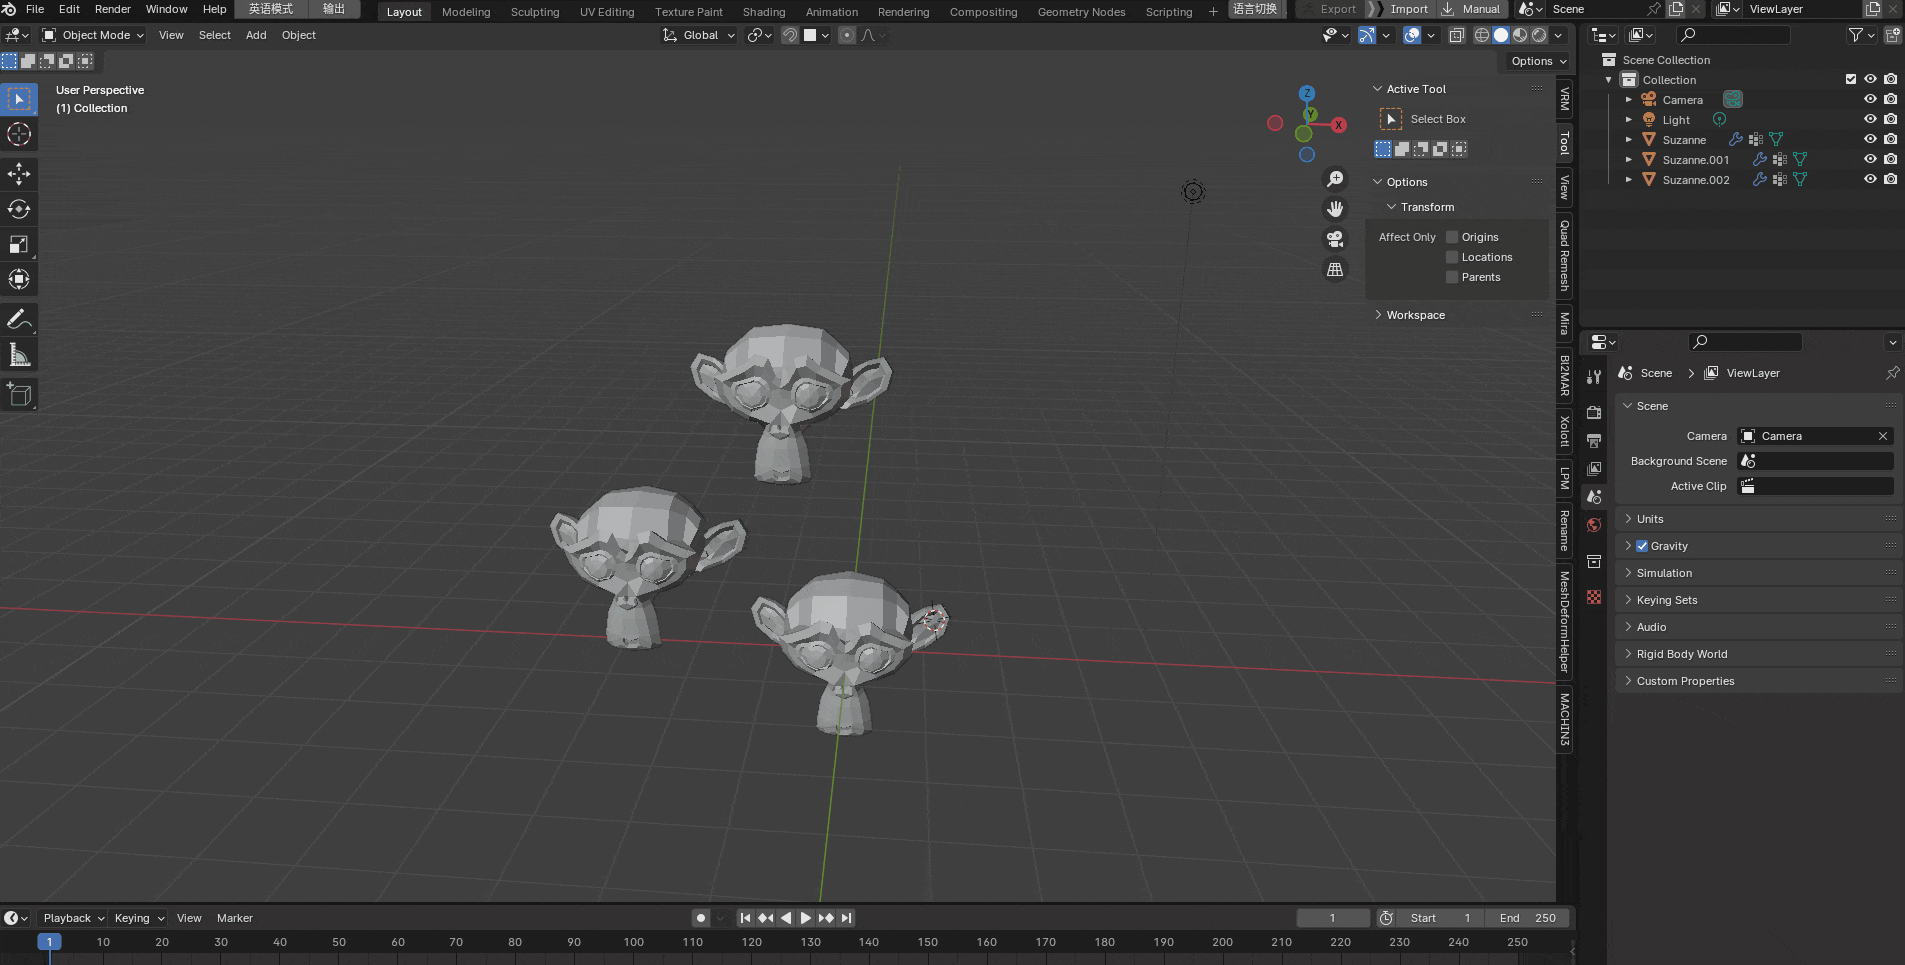
Task: Open the Texture properties checker icon
Action: point(1594,597)
